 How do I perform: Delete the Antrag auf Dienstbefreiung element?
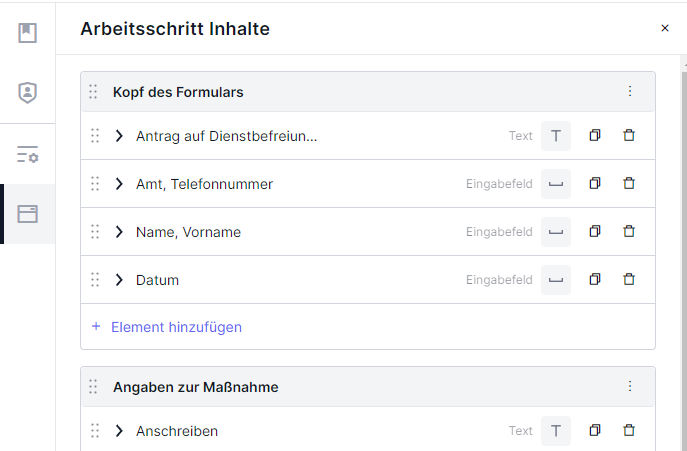coord(629,135)
